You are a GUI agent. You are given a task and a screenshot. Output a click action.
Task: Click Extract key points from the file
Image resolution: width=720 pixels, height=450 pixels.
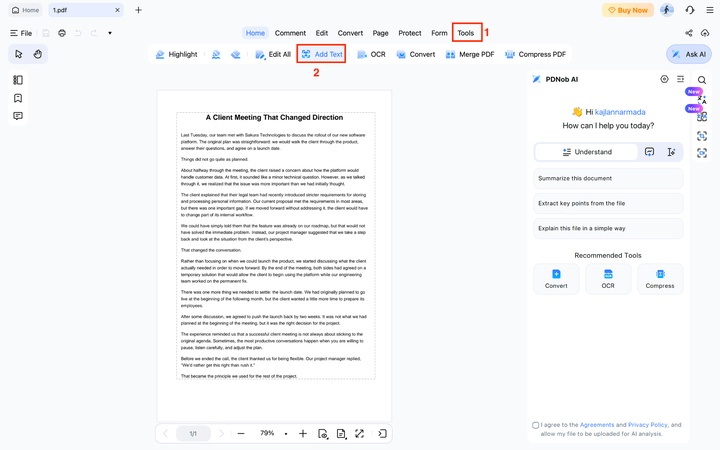(608, 203)
